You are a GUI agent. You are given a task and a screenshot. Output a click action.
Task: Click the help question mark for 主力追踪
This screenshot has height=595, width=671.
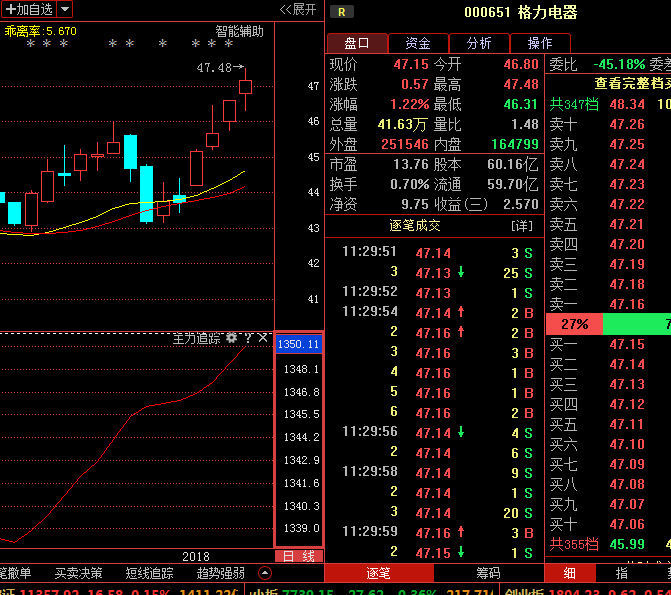click(x=248, y=339)
